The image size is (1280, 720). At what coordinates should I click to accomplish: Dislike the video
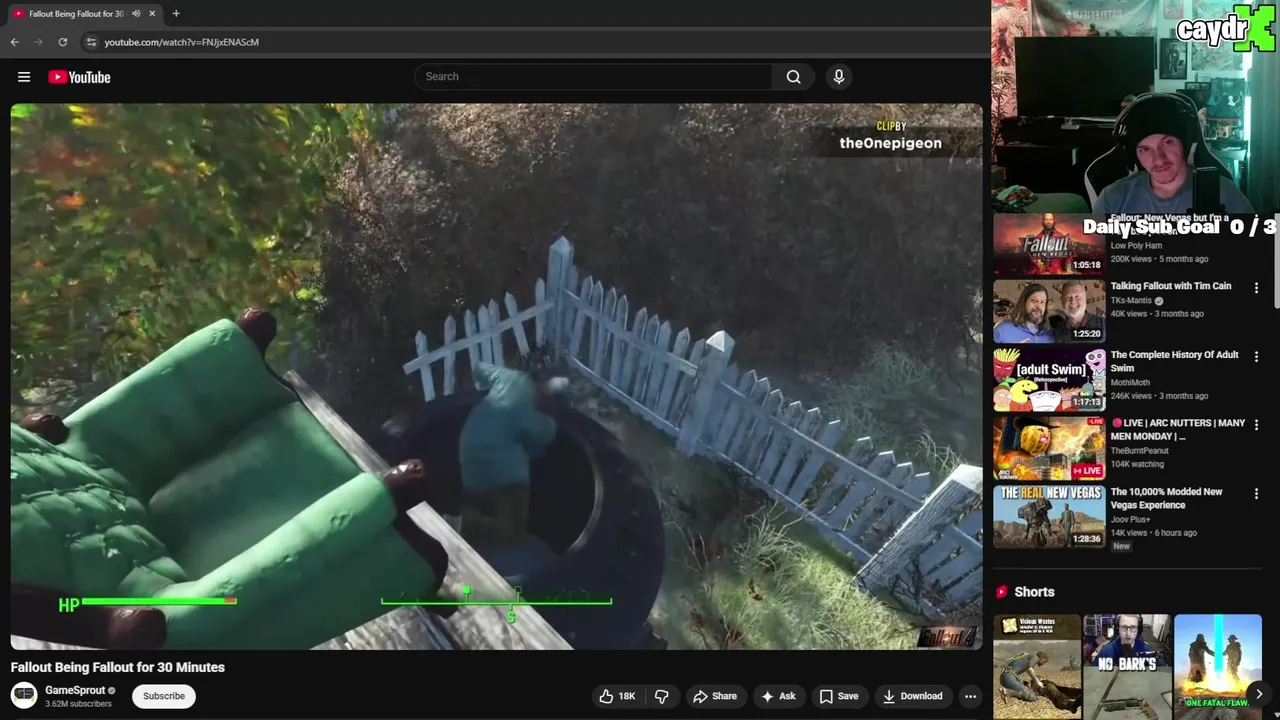click(661, 696)
